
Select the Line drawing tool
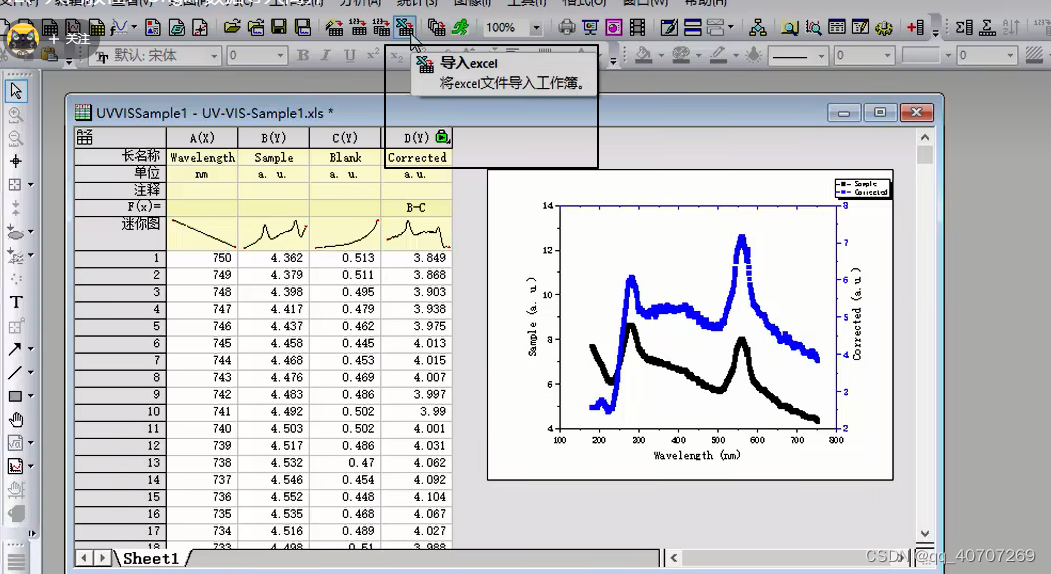coord(14,372)
